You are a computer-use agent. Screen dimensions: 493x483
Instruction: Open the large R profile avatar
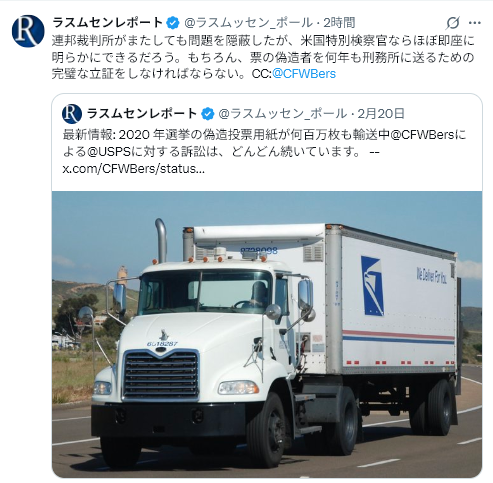click(28, 31)
